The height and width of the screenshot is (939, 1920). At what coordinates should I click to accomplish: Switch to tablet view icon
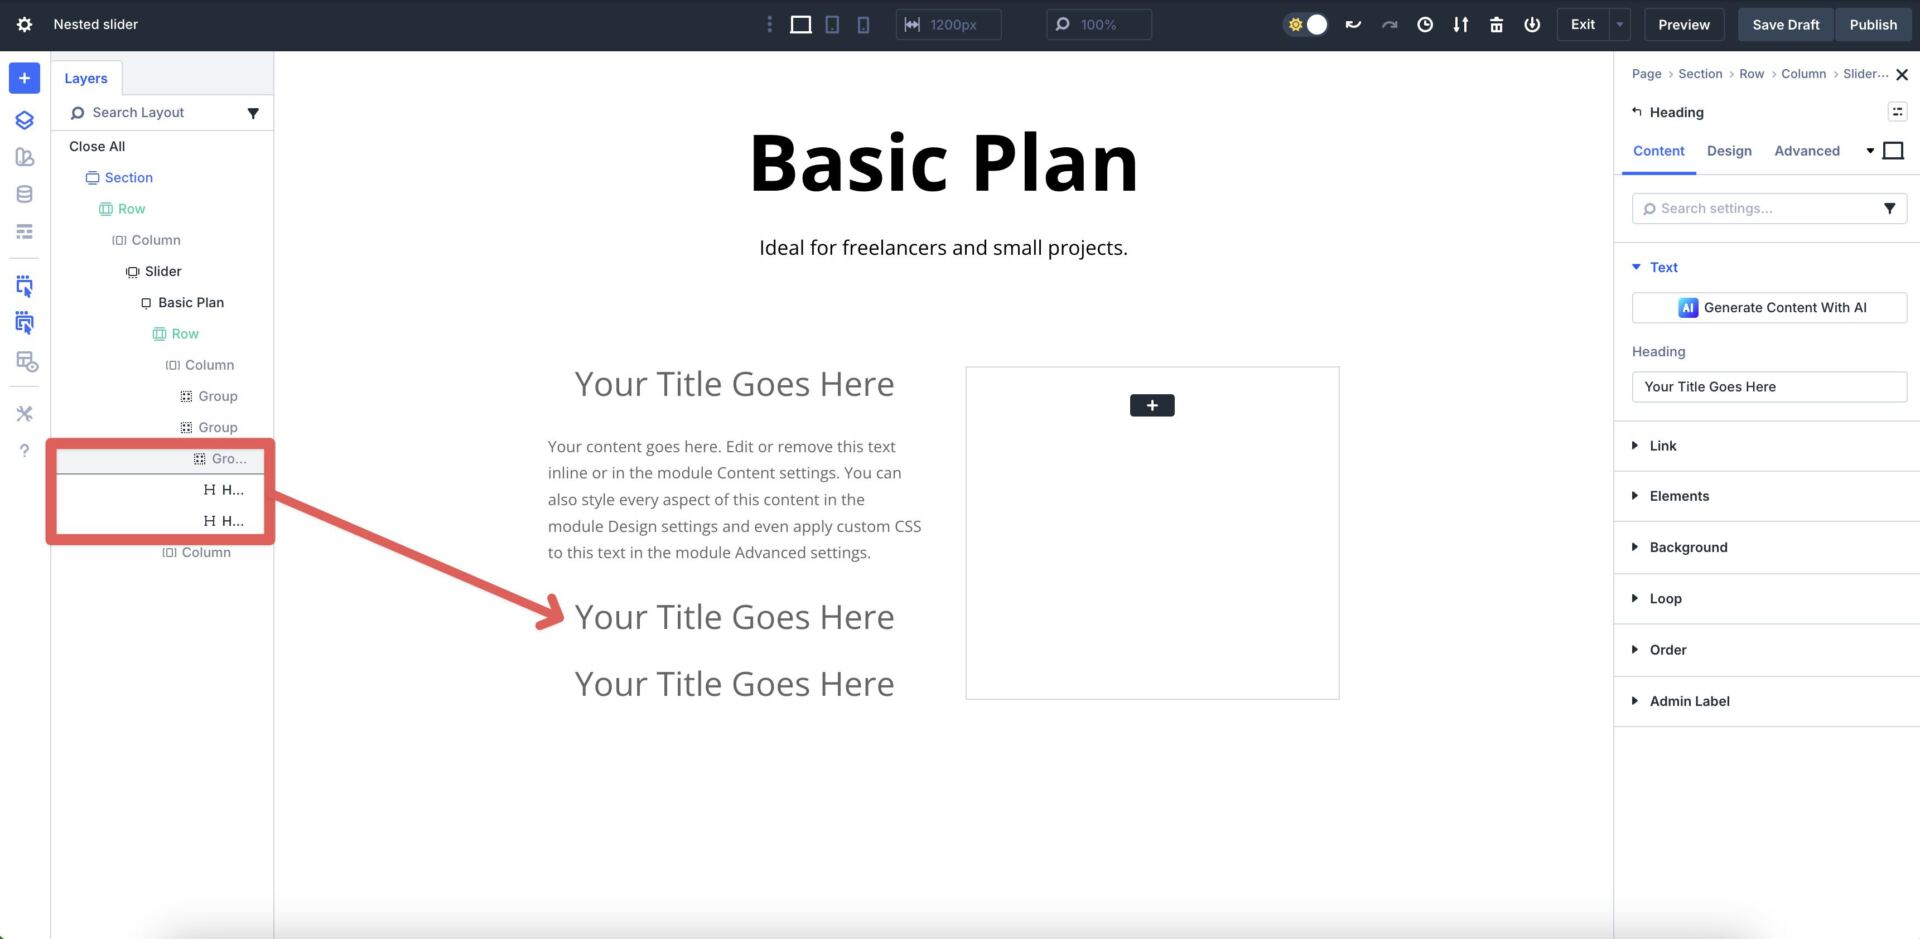pyautogui.click(x=832, y=24)
